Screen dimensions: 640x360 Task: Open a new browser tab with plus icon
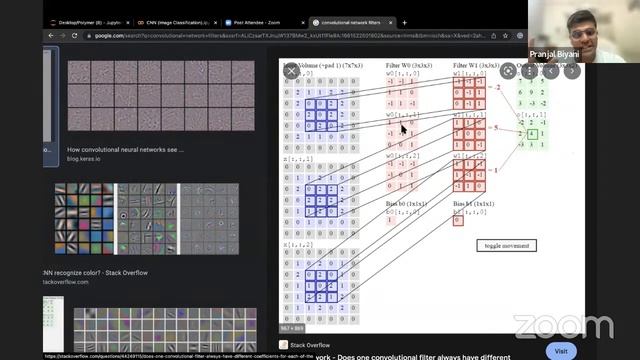coord(404,23)
